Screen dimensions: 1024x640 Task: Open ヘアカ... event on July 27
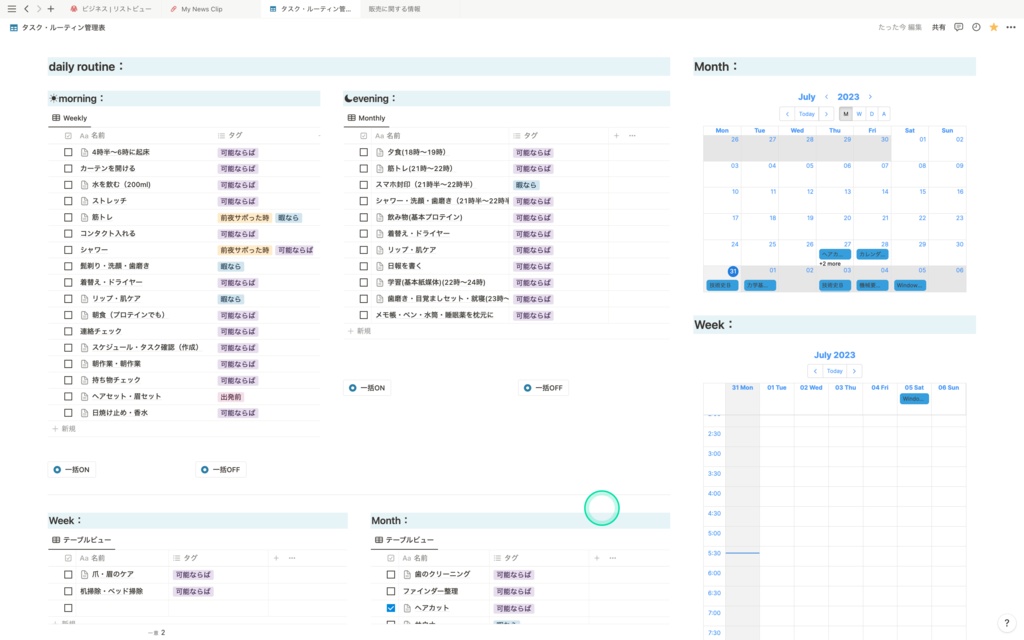[x=835, y=255]
